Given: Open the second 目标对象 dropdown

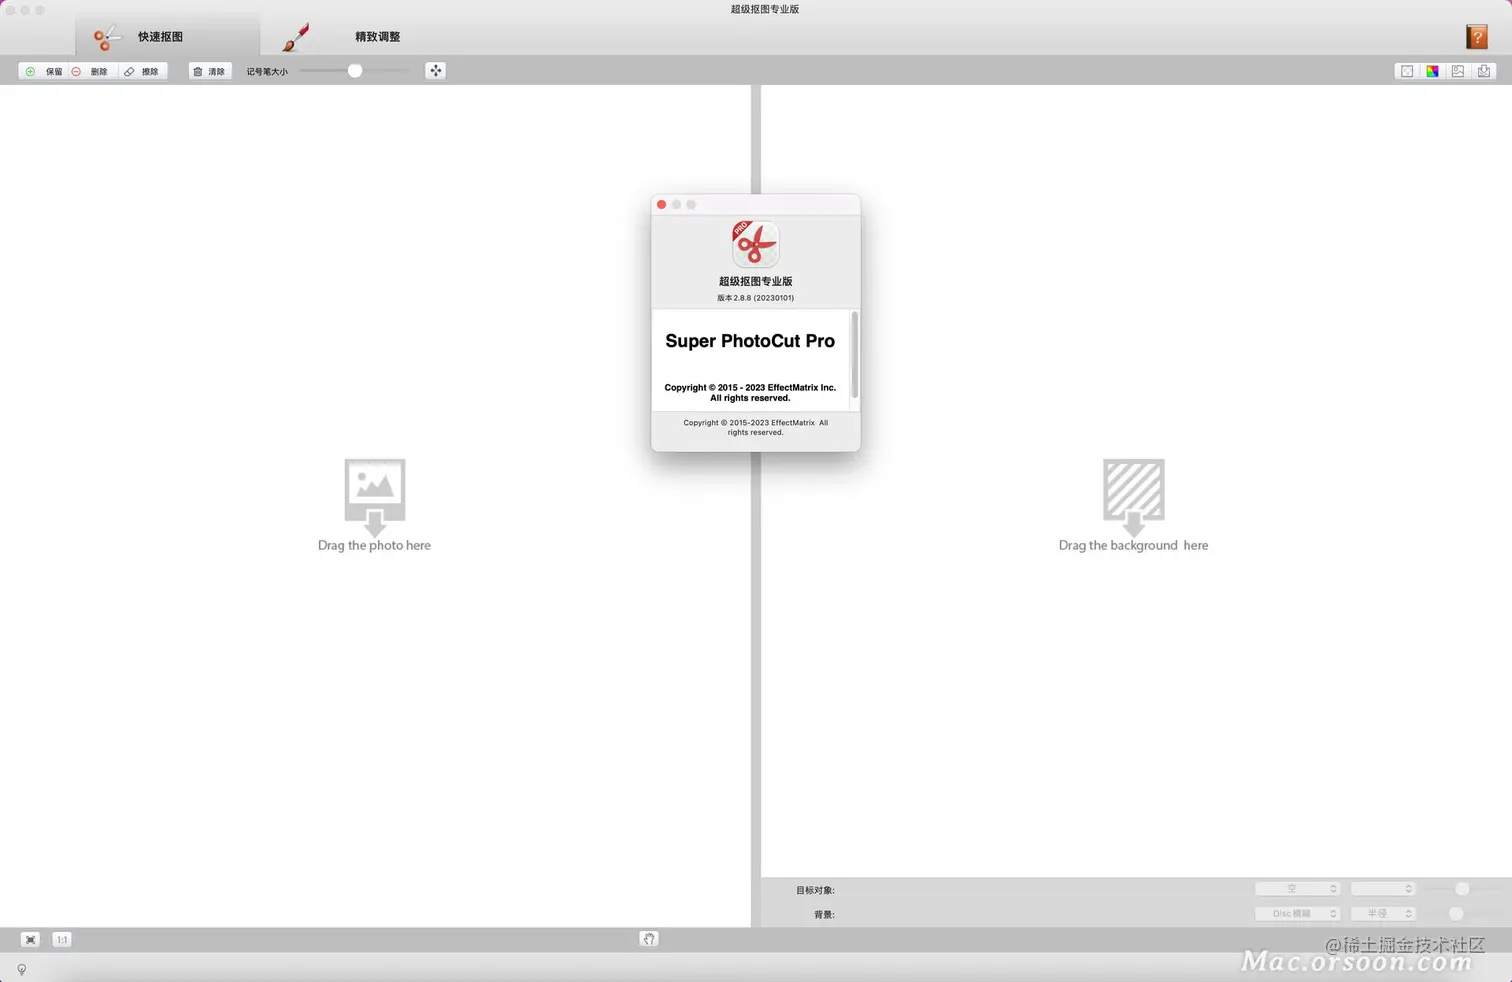Looking at the screenshot, I should [x=1383, y=889].
